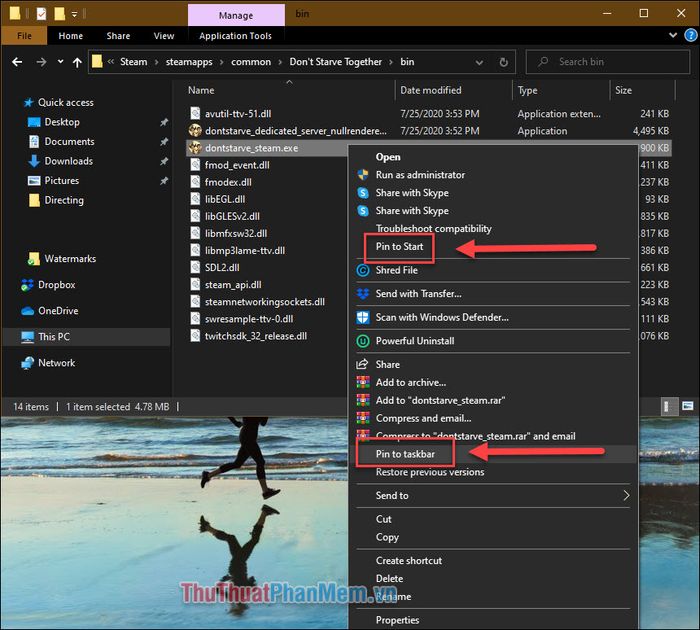Click the first Share with Skype entry
The image size is (700, 630).
click(x=412, y=192)
